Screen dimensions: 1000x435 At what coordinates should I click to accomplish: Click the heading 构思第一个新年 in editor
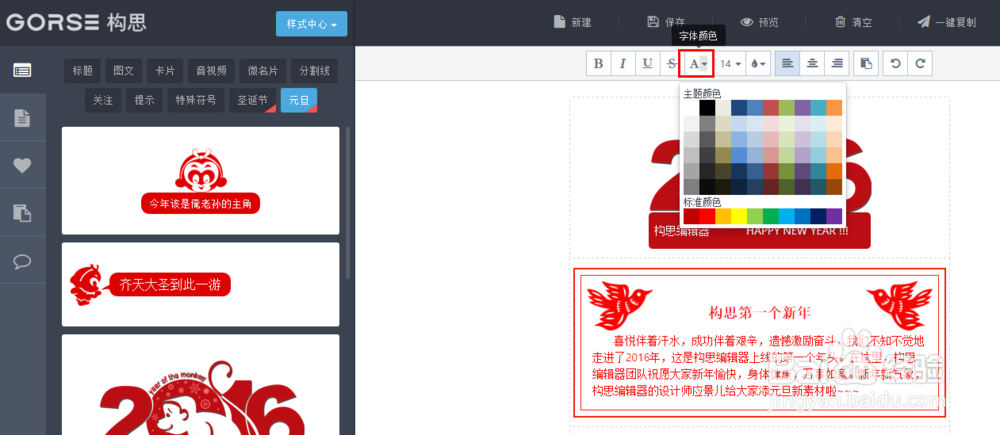click(x=760, y=313)
